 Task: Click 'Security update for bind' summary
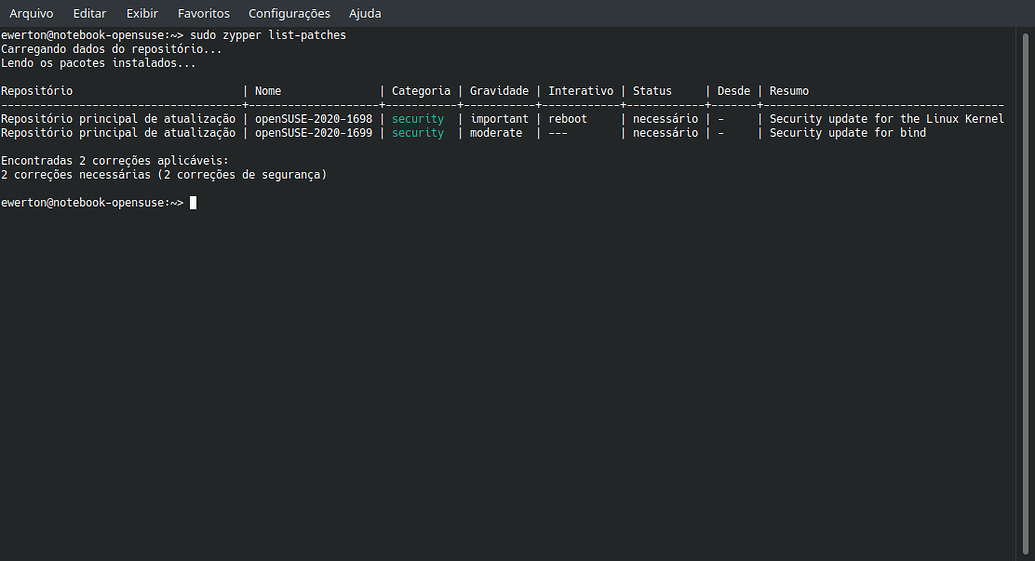click(x=848, y=133)
